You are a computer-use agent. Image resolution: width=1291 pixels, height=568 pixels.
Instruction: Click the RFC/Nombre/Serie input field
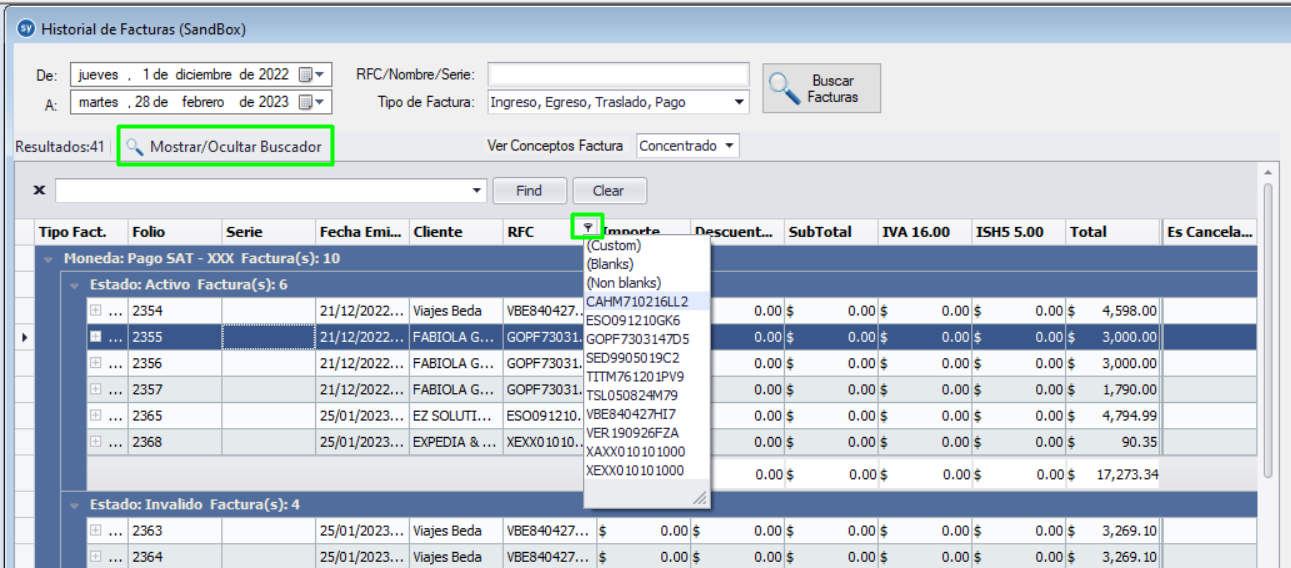pyautogui.click(x=618, y=75)
